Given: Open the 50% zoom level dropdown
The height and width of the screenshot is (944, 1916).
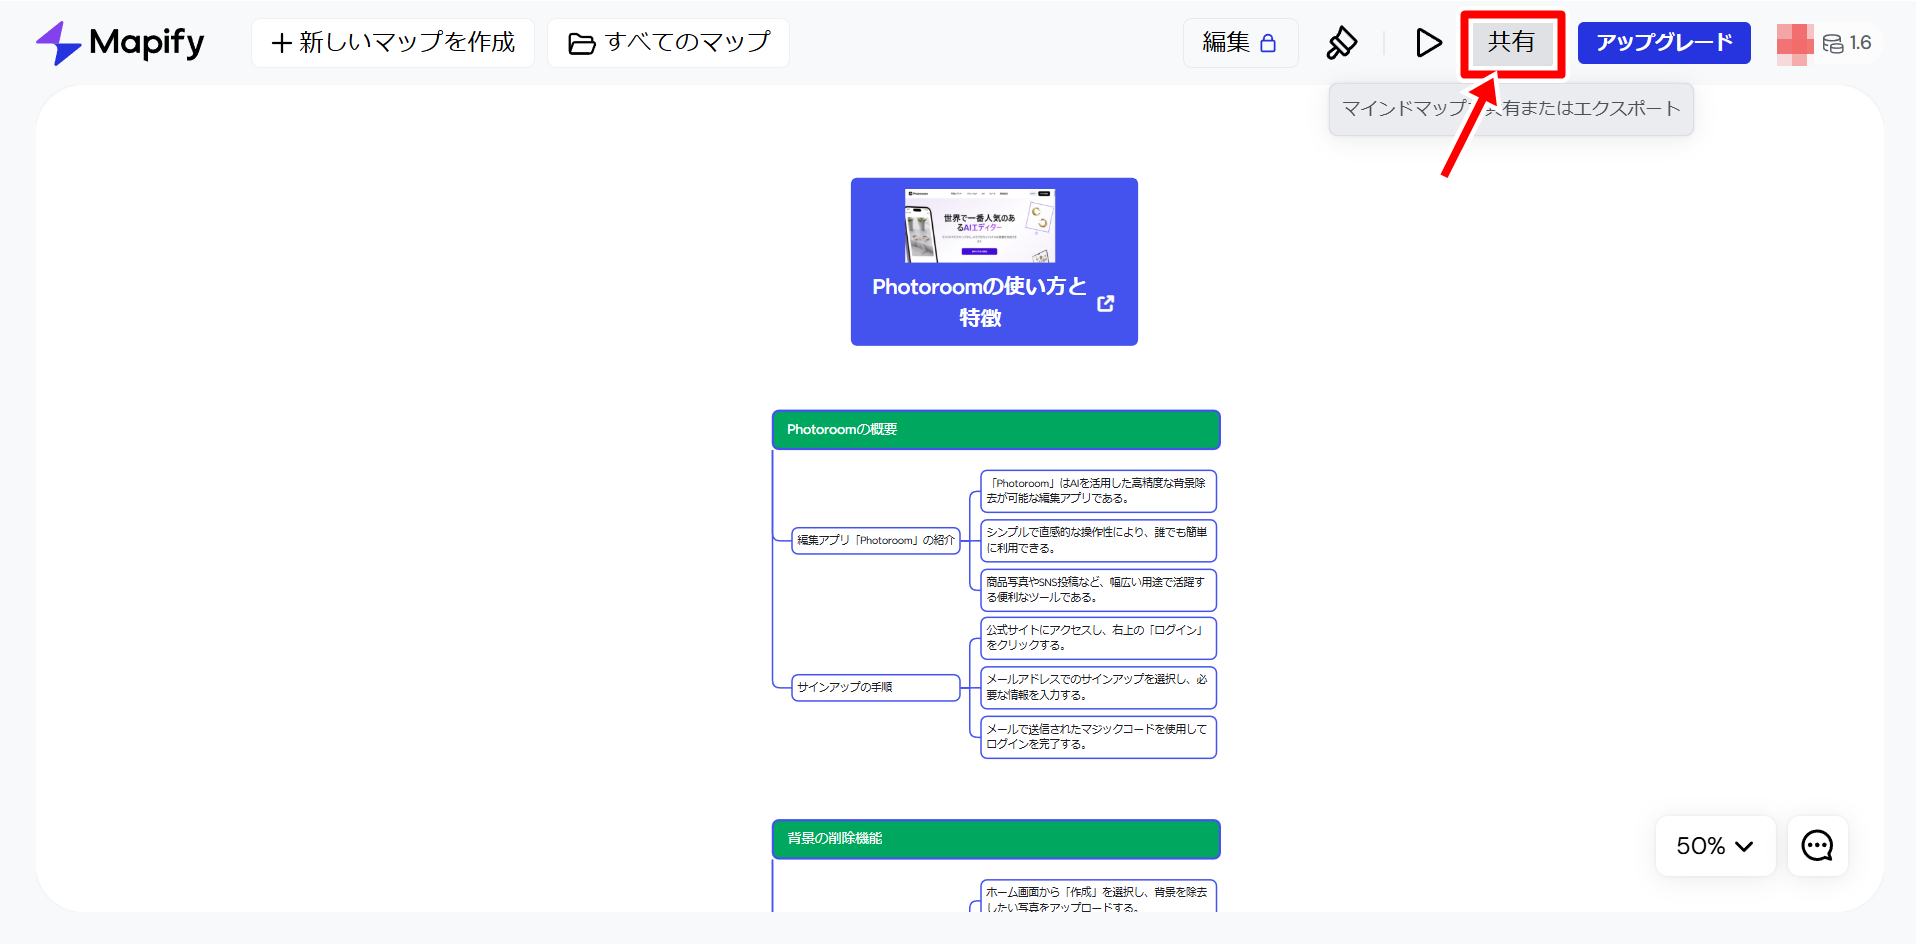Looking at the screenshot, I should [x=1715, y=846].
